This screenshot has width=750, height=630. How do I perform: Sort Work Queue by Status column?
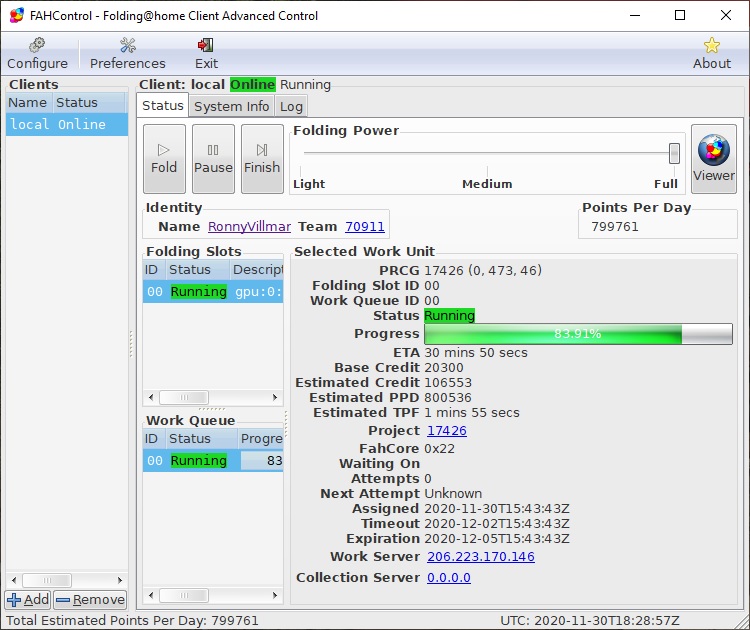click(201, 439)
